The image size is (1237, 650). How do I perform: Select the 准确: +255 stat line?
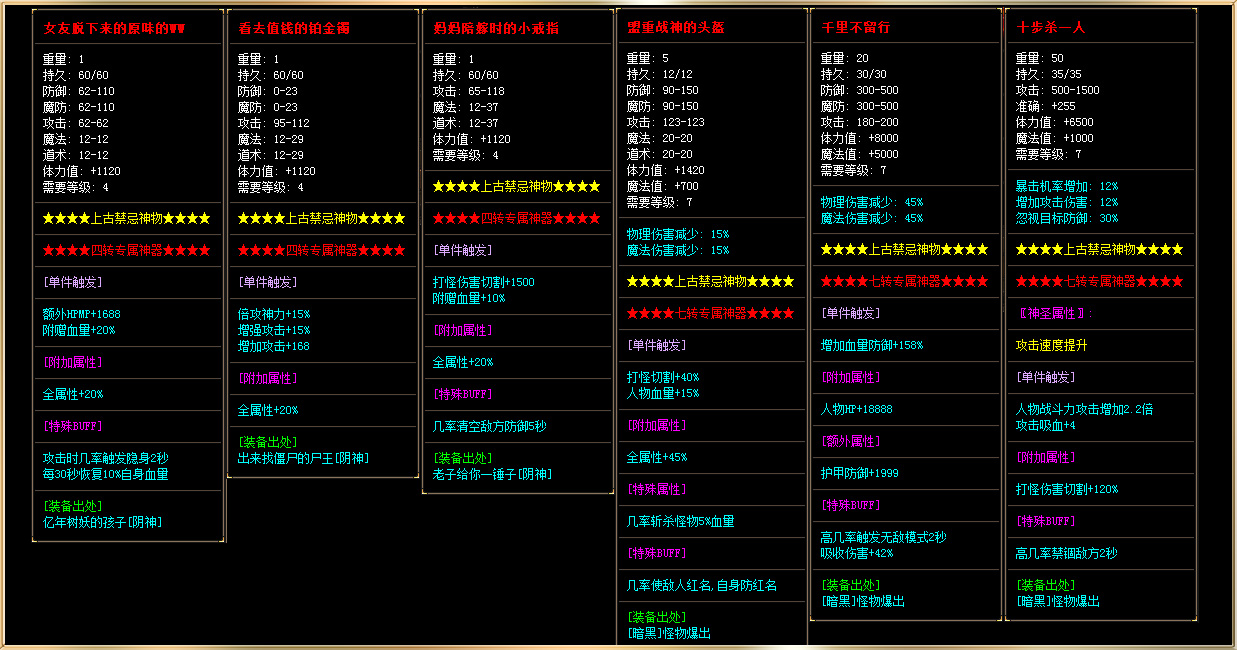pyautogui.click(x=1045, y=106)
